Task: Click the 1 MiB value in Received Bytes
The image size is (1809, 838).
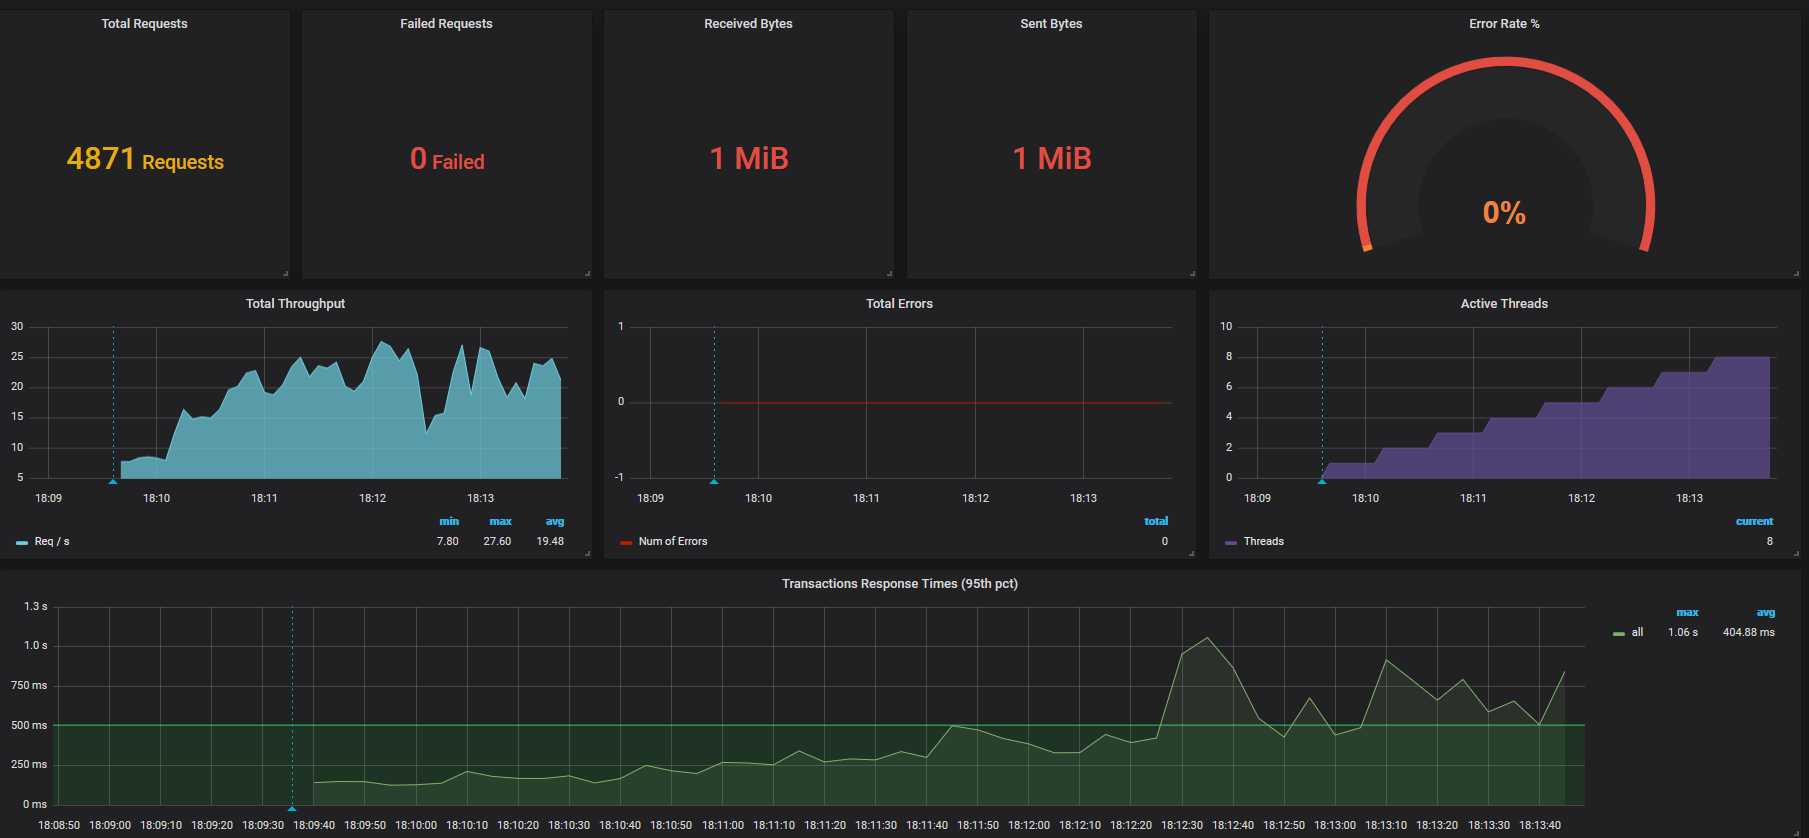Action: pyautogui.click(x=749, y=159)
